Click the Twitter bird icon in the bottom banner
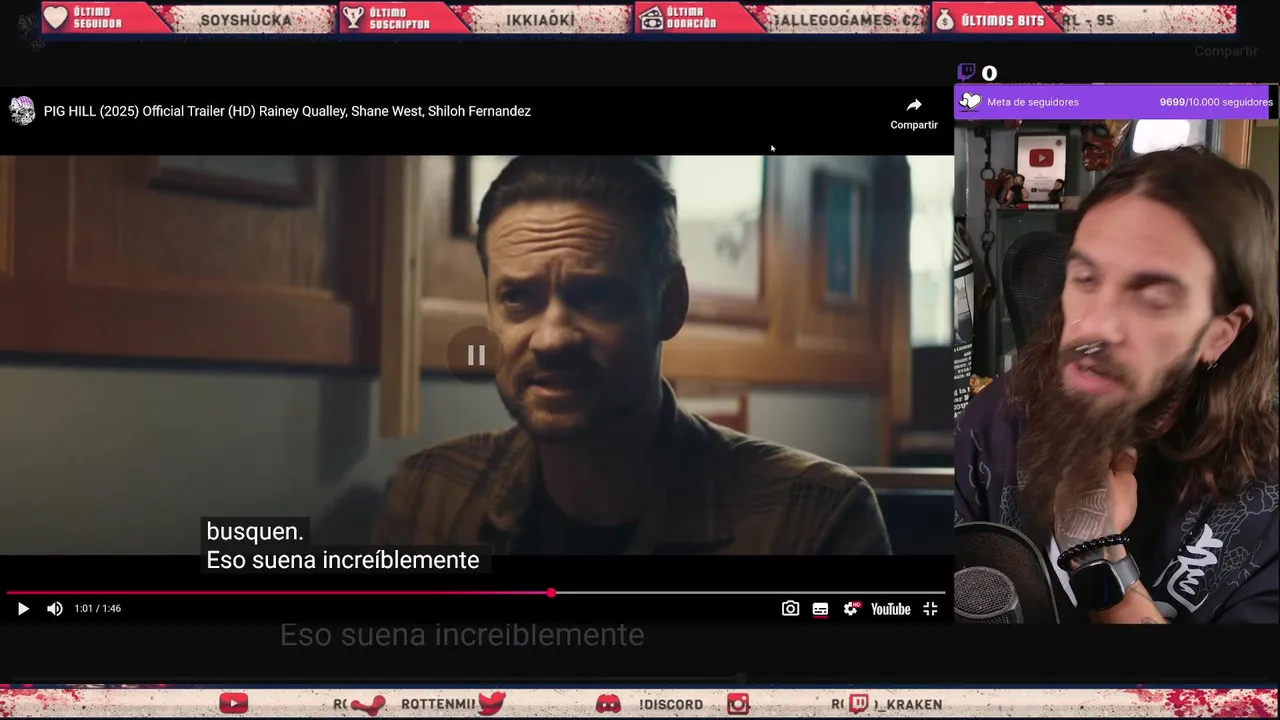Screen dimensions: 1280x720 point(491,703)
